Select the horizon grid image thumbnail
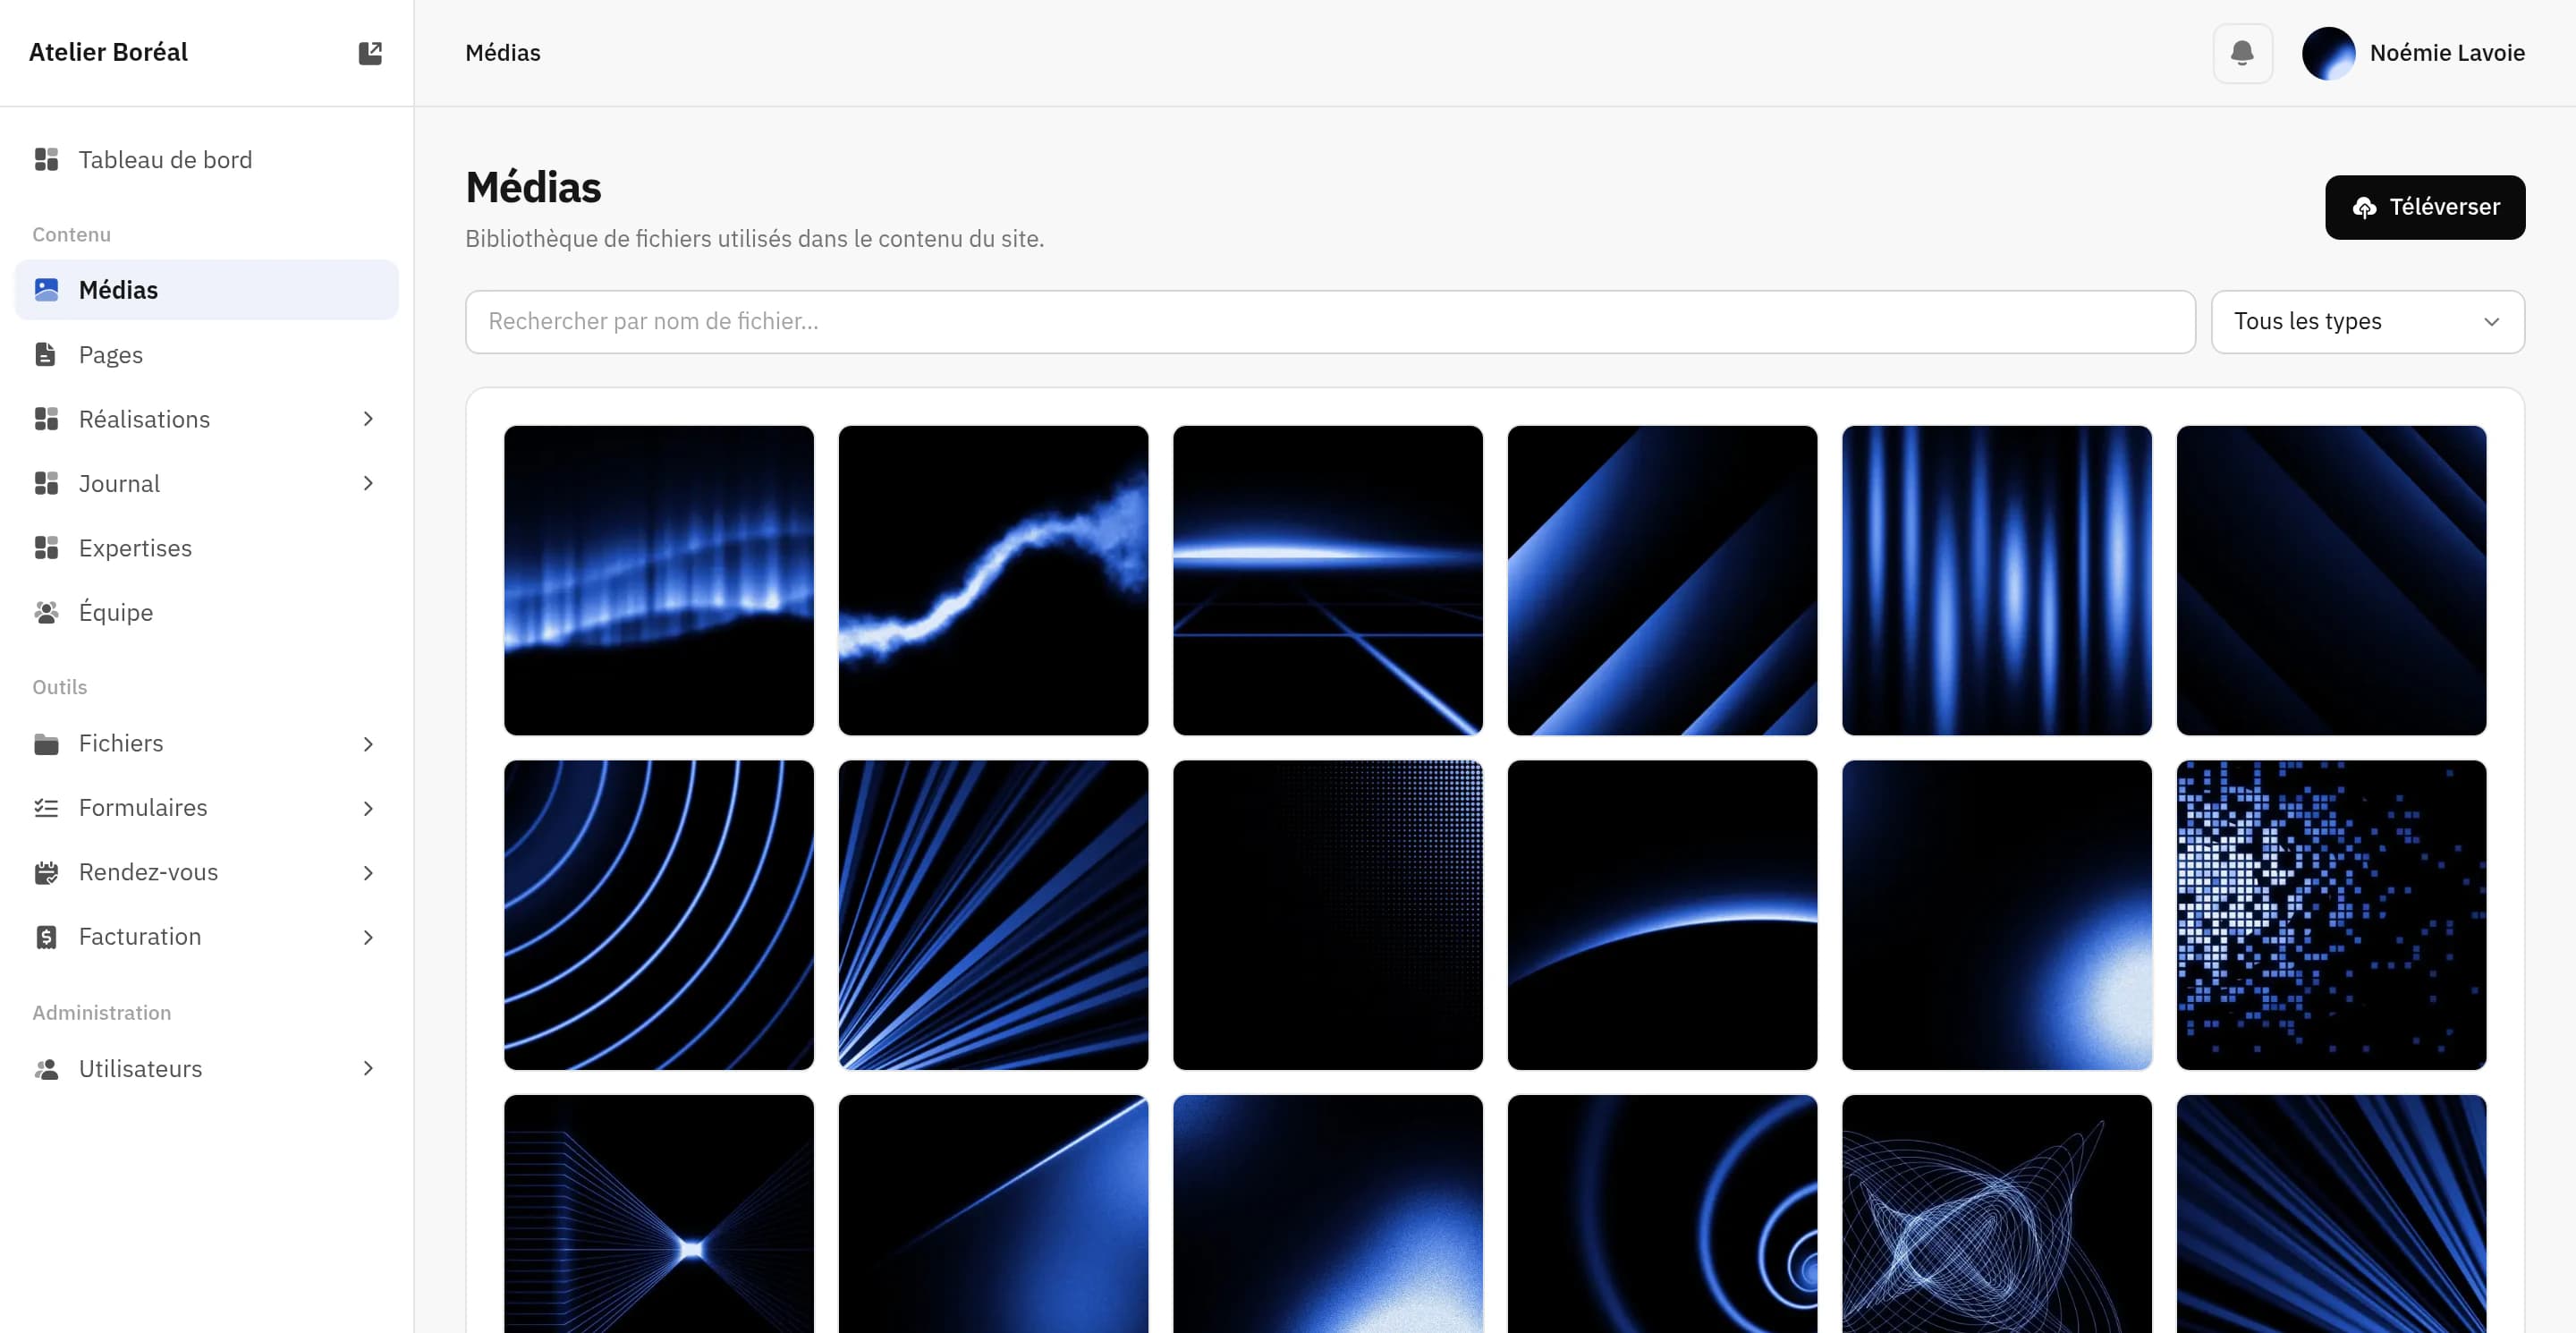2576x1333 pixels. tap(1327, 581)
